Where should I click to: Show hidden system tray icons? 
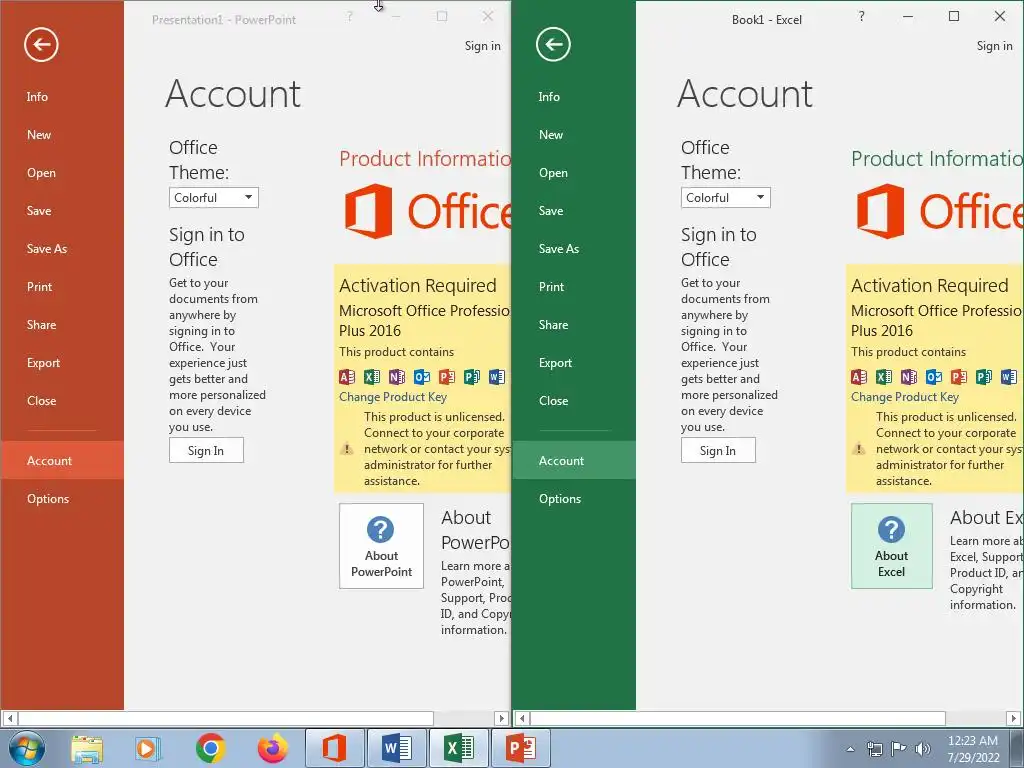[850, 749]
